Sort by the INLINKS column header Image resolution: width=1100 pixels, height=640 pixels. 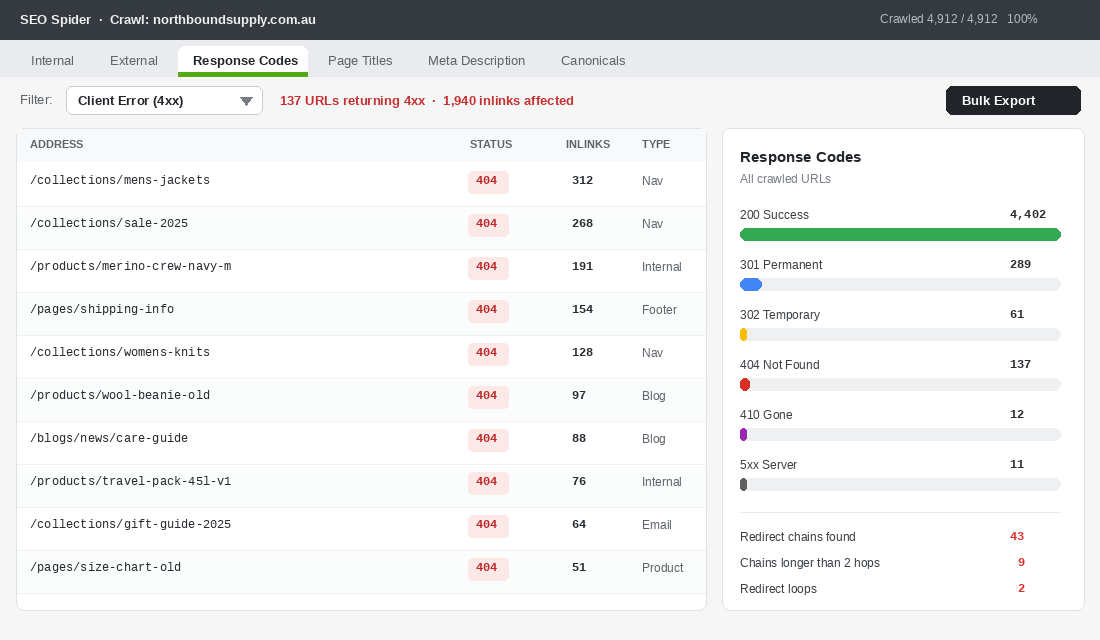click(x=587, y=144)
